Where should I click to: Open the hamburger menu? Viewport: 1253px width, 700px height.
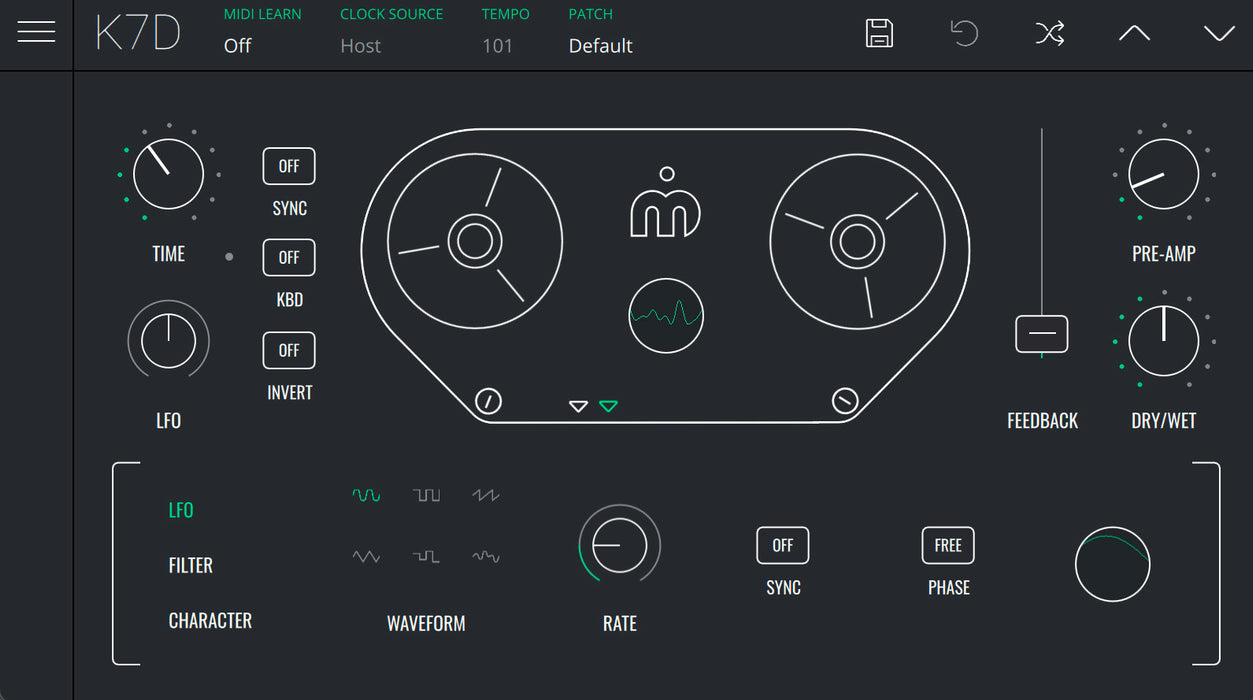(x=36, y=32)
